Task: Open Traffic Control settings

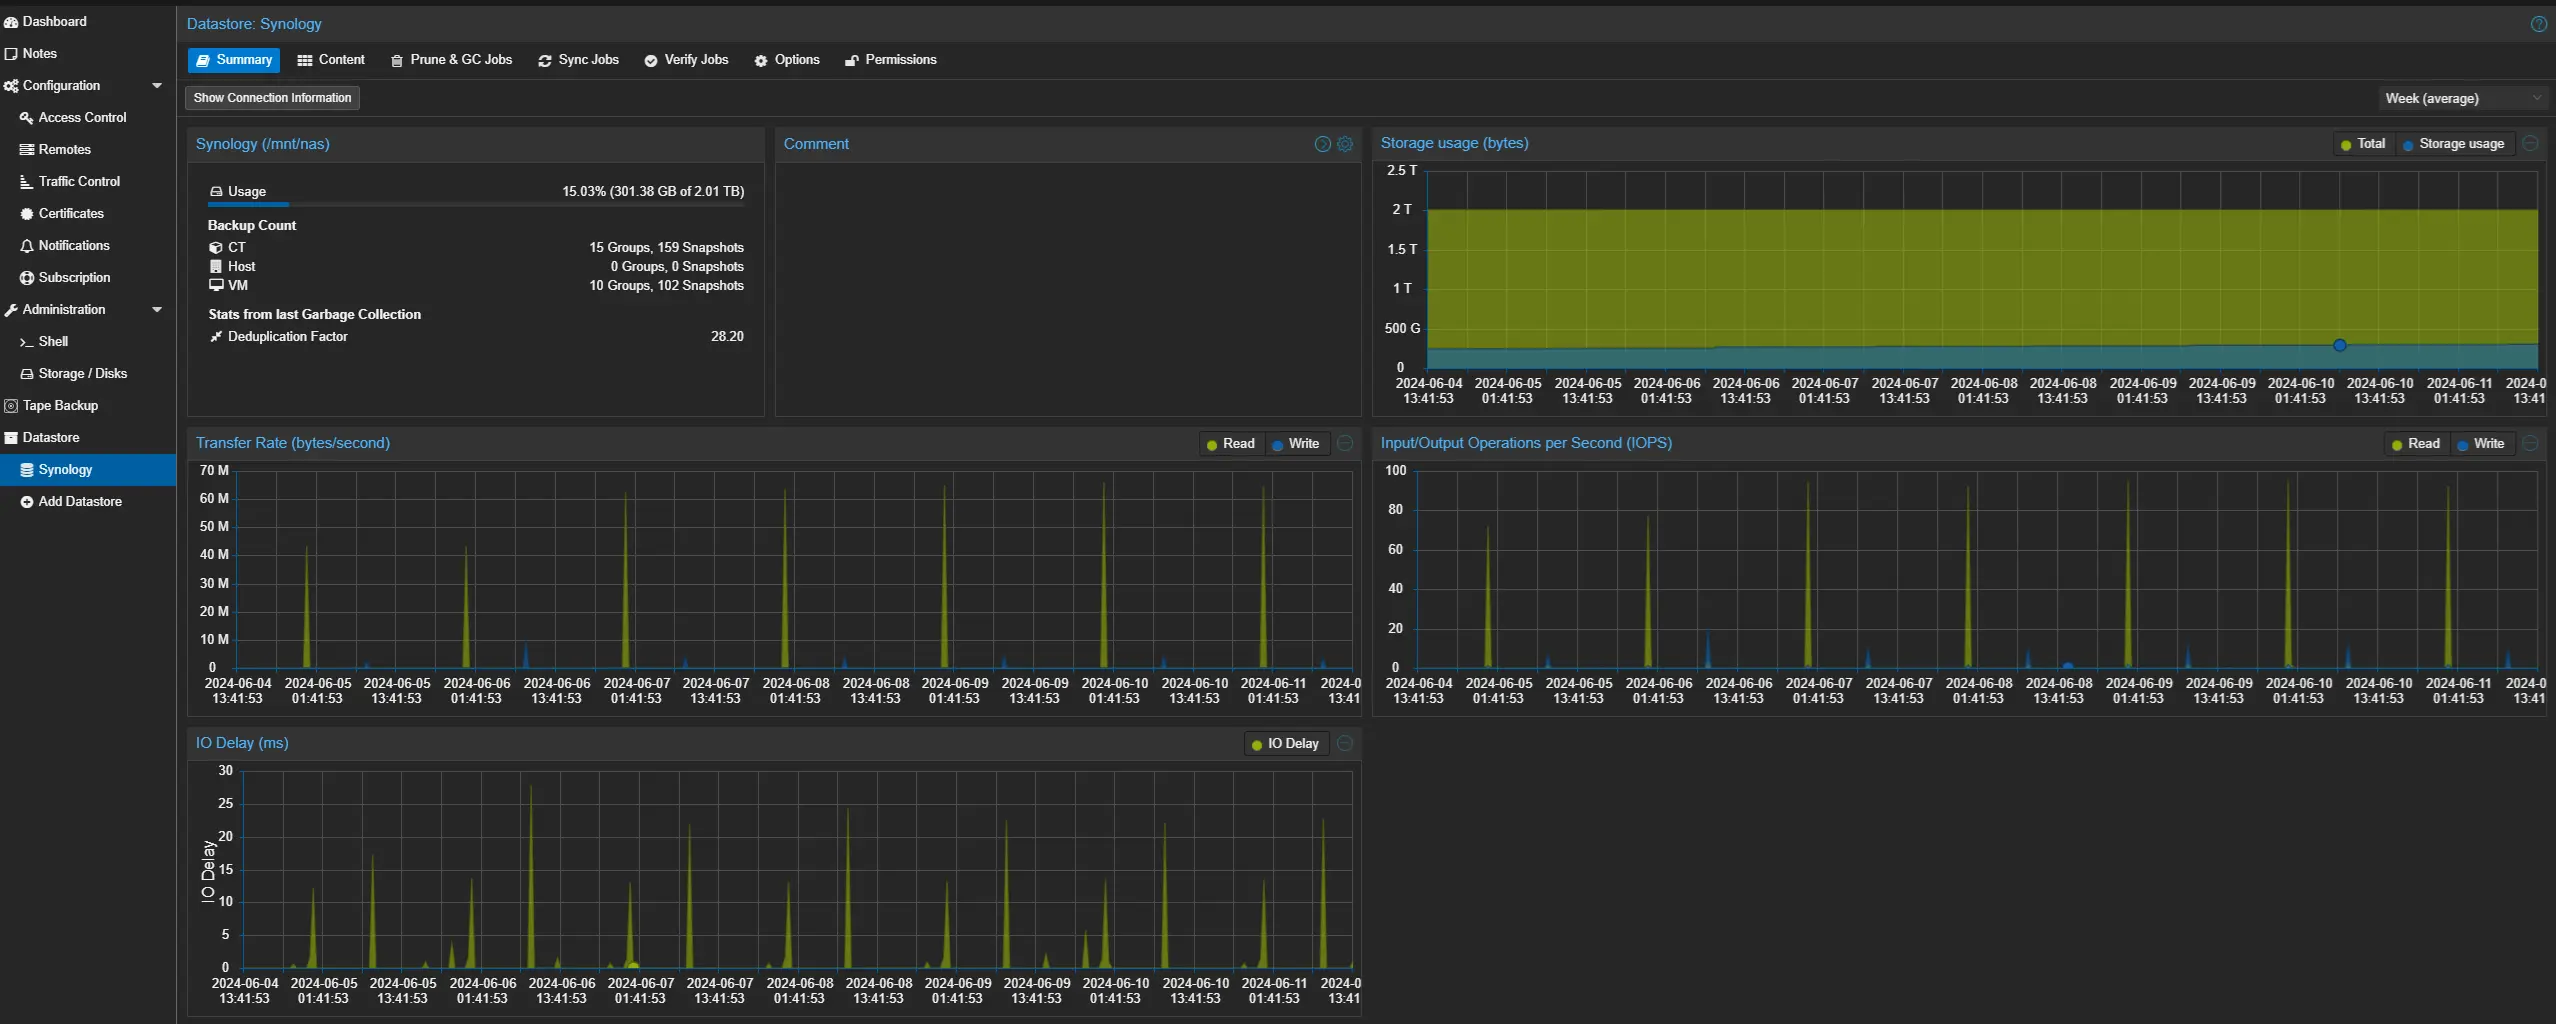Action: point(79,182)
